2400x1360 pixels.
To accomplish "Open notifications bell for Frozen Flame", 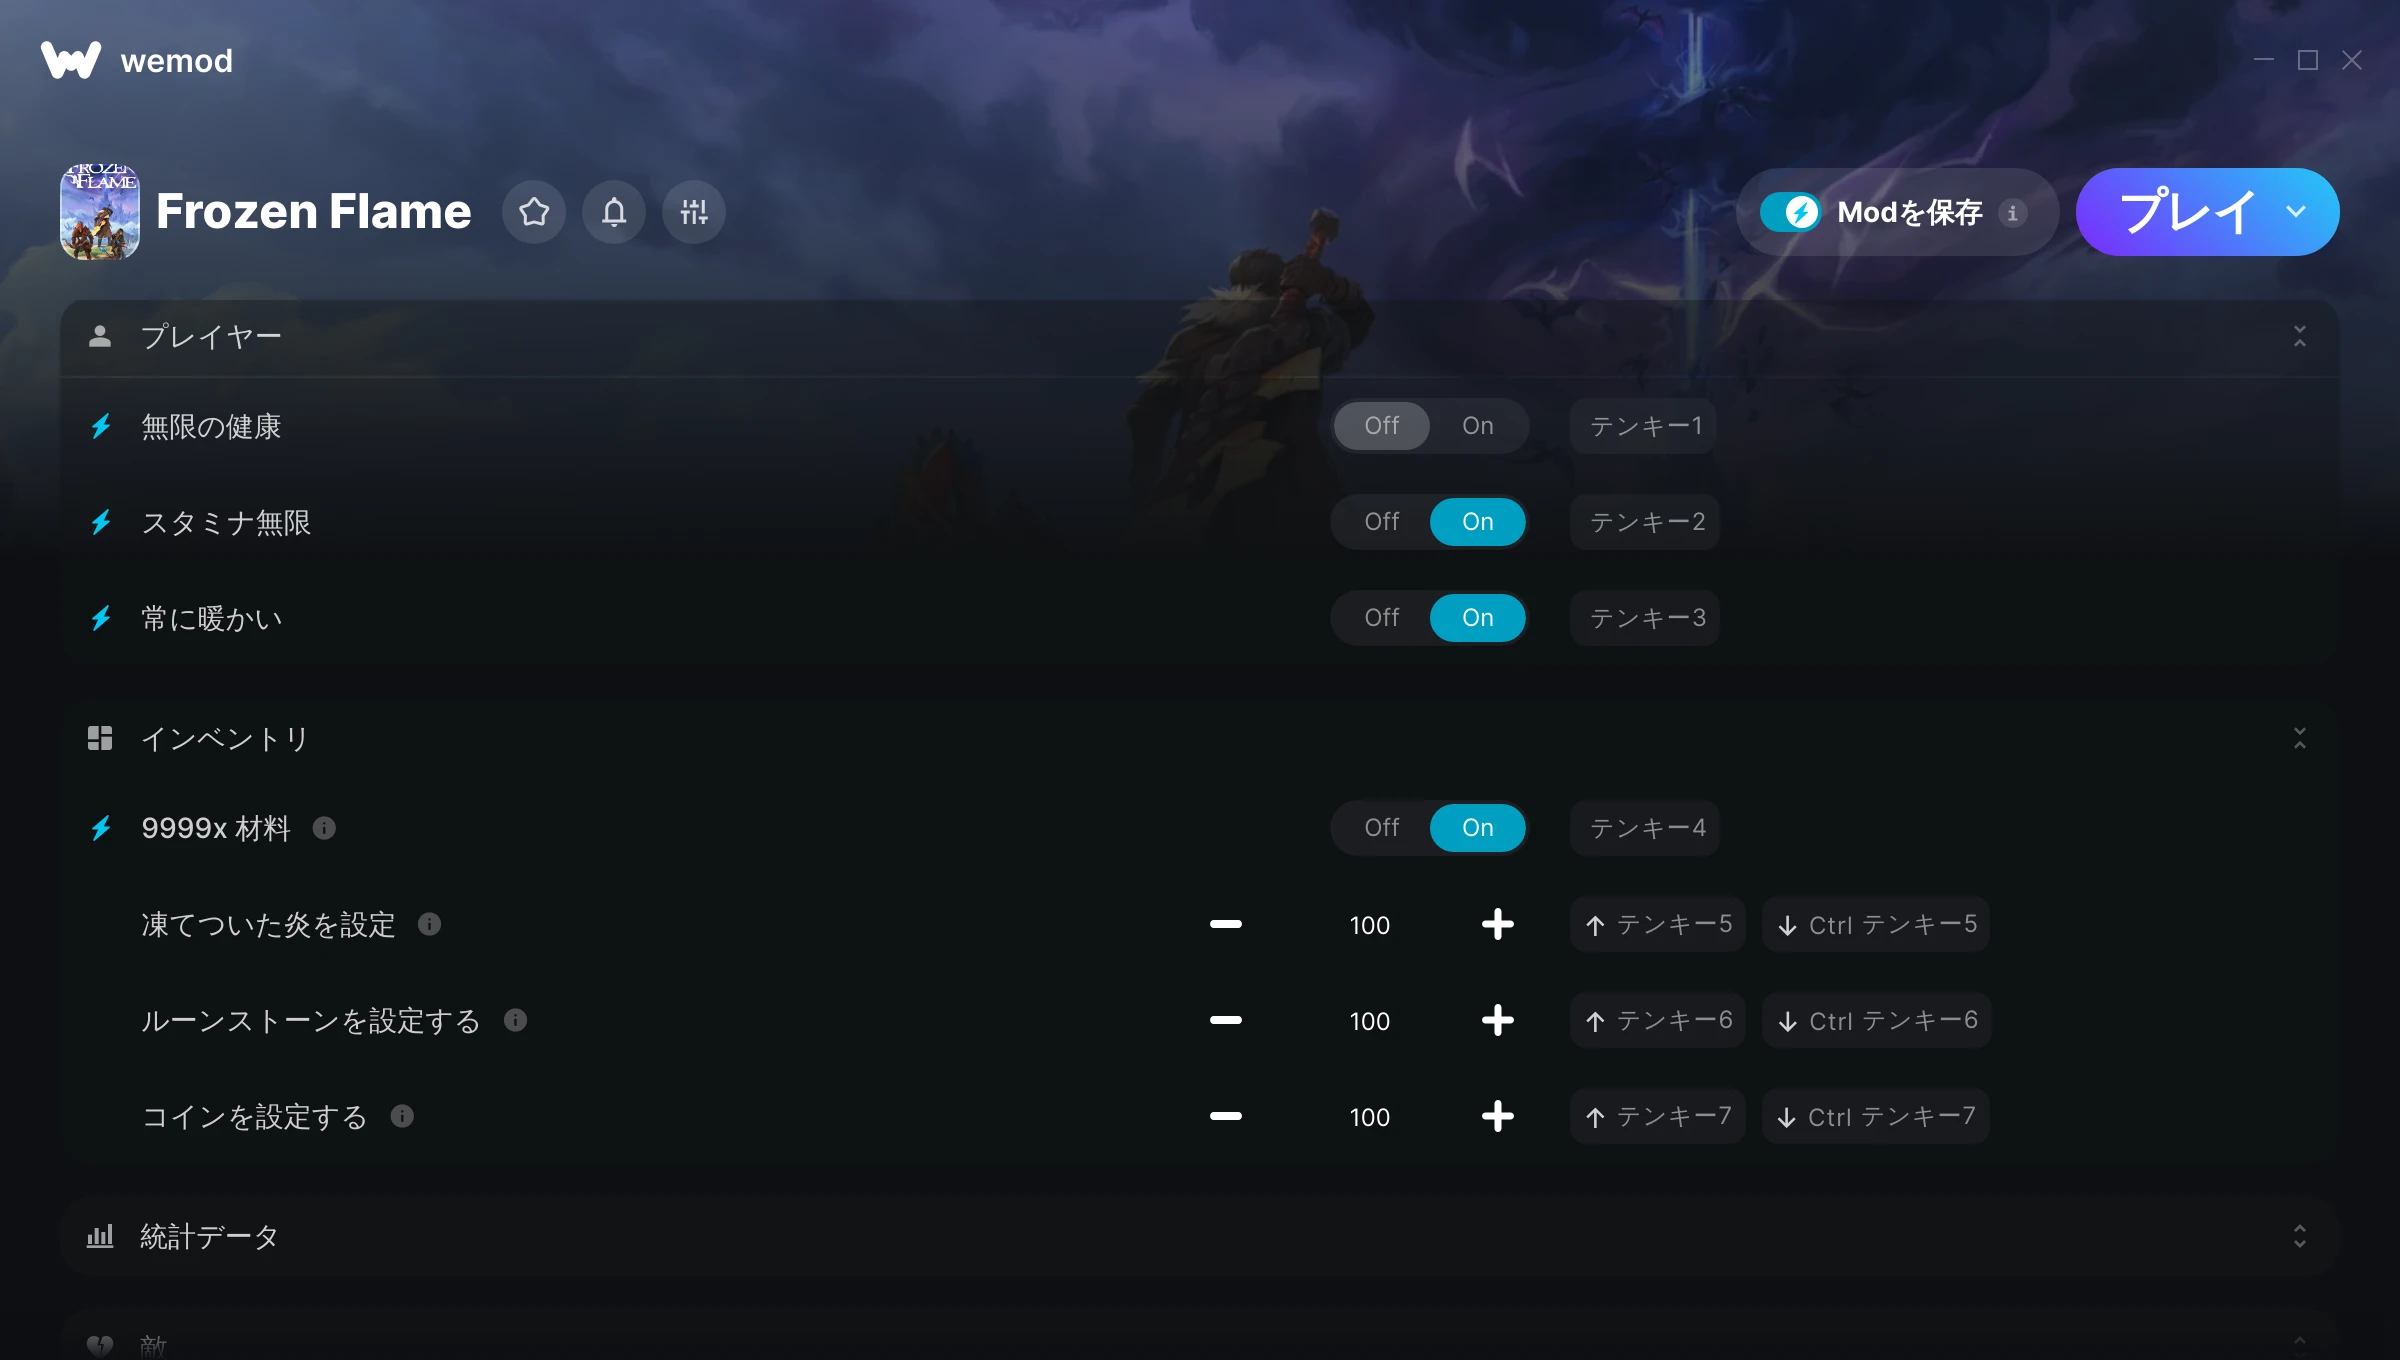I will point(614,212).
